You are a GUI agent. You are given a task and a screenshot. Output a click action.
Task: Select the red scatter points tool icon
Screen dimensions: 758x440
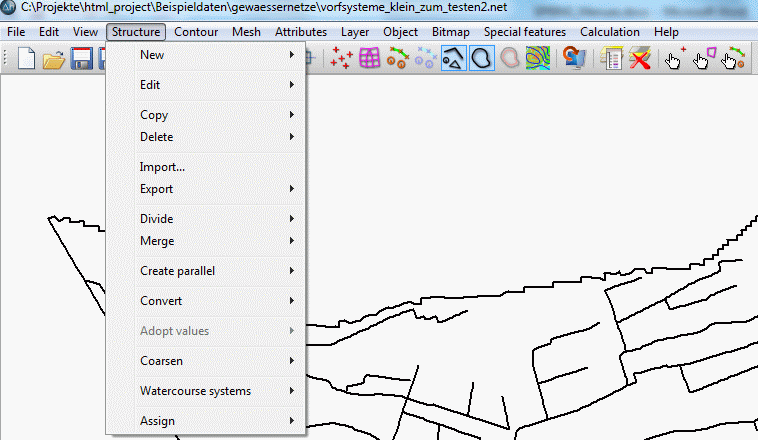tap(341, 59)
